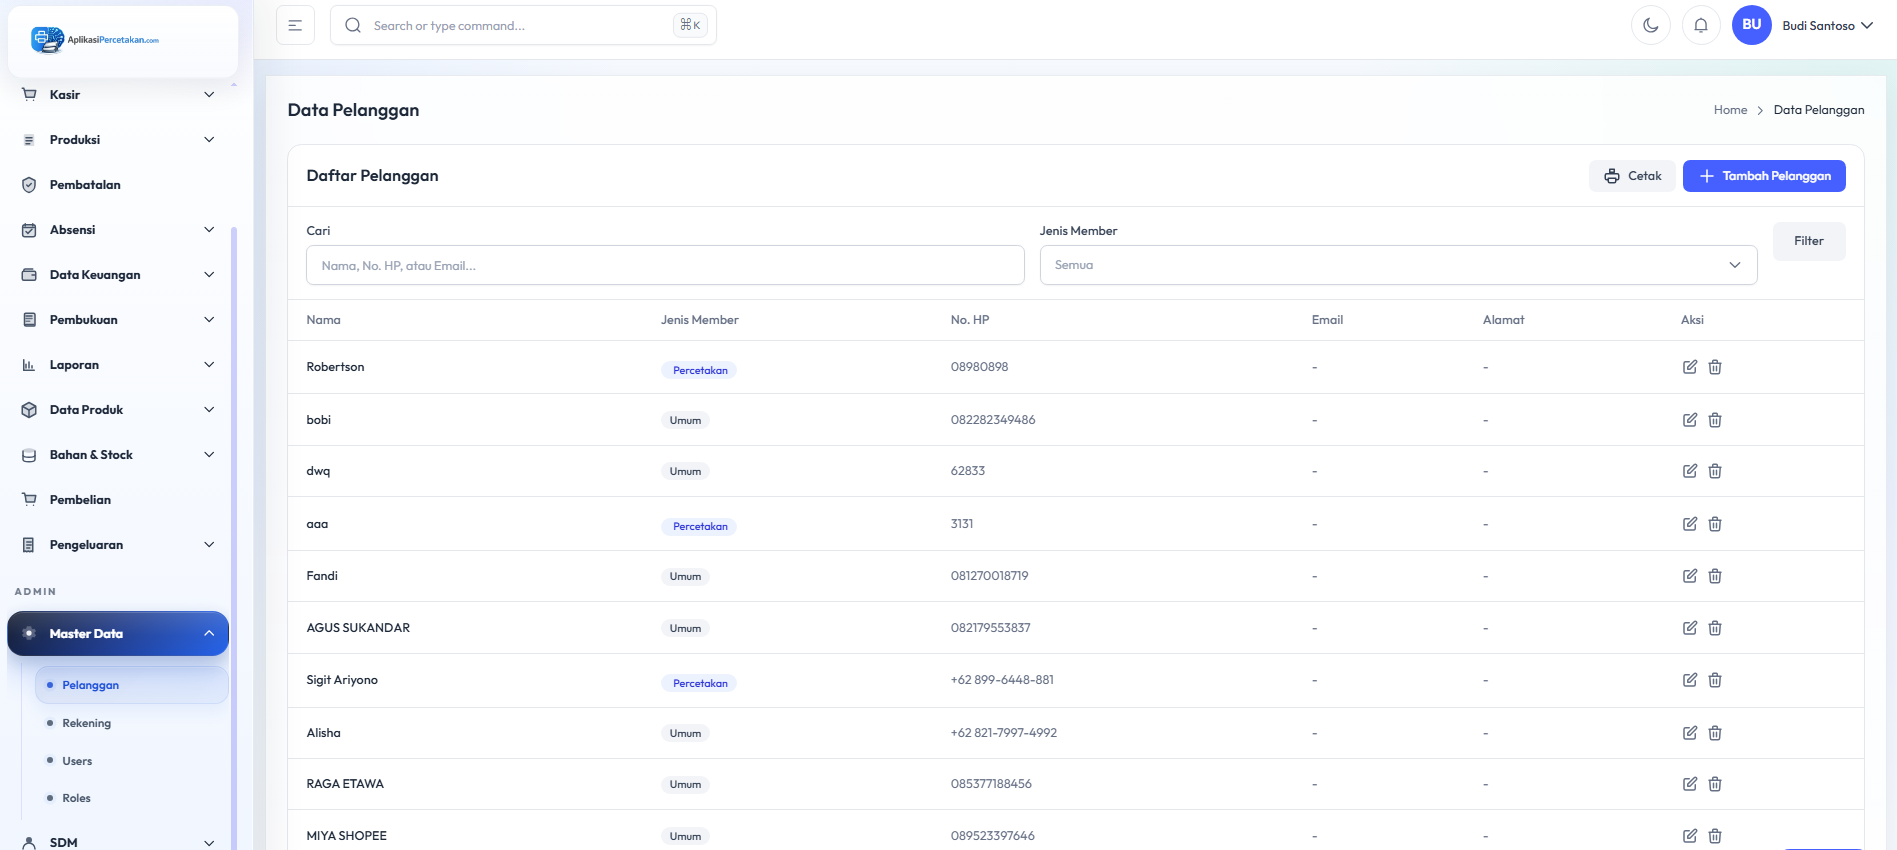The width and height of the screenshot is (1897, 850).
Task: Delete Alisha's customer record
Action: (x=1715, y=733)
